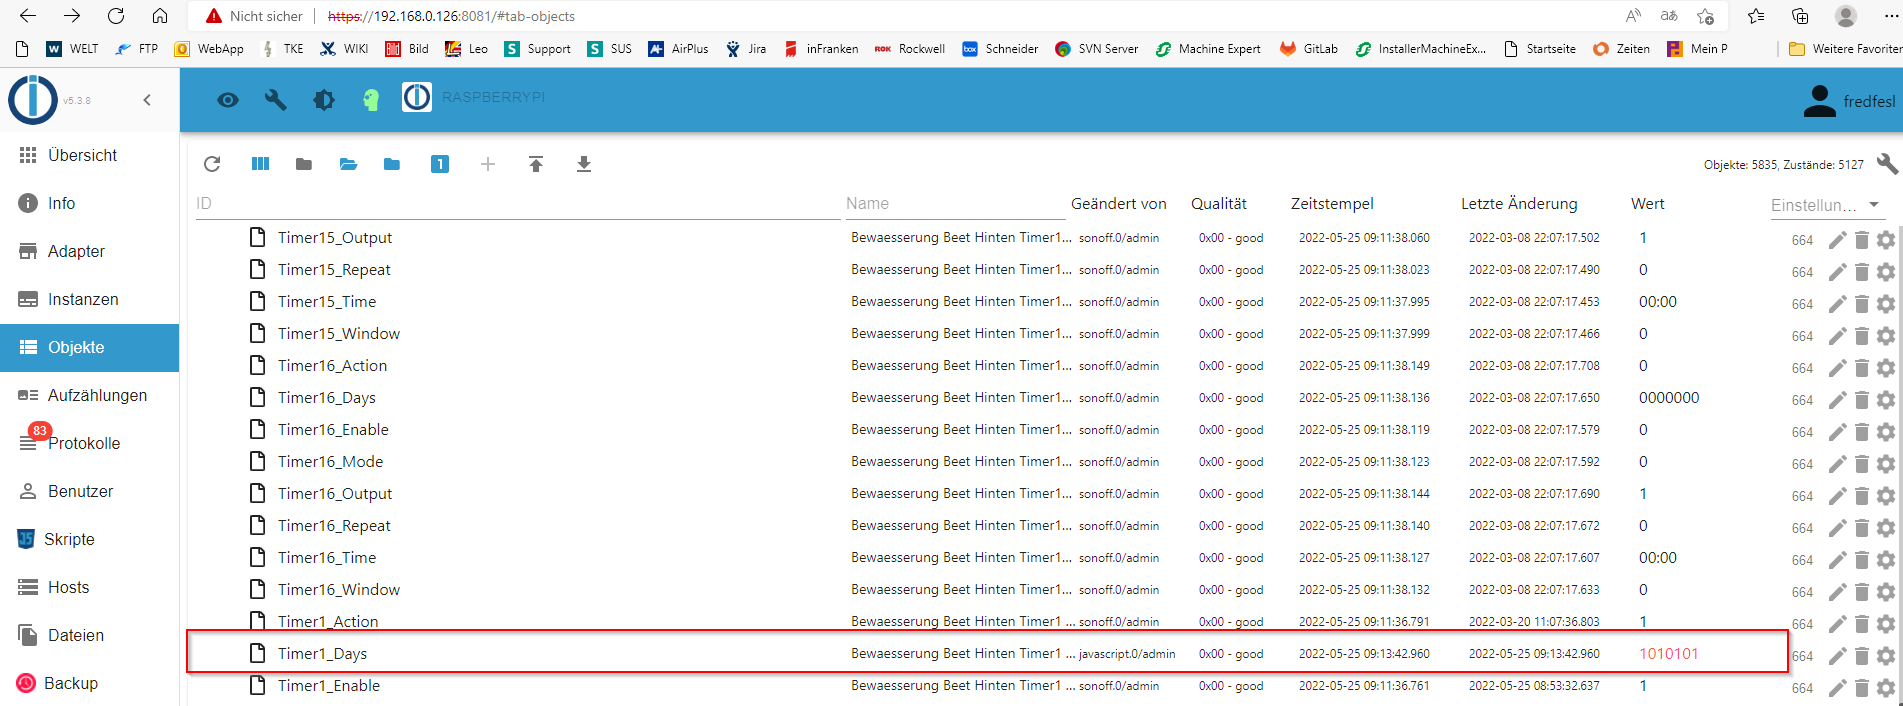Delete Timer16_Output with trash icon
Viewport: 1903px width, 706px height.
click(x=1862, y=496)
